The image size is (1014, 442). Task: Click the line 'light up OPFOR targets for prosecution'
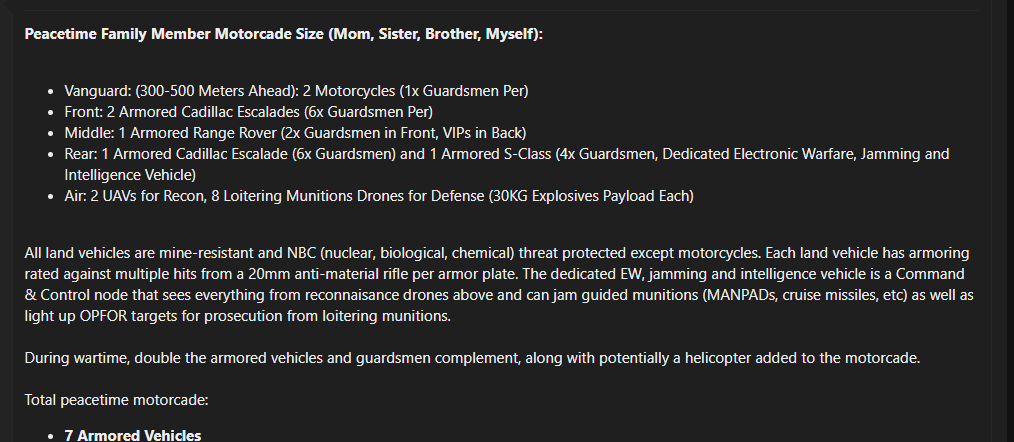[x=237, y=316]
